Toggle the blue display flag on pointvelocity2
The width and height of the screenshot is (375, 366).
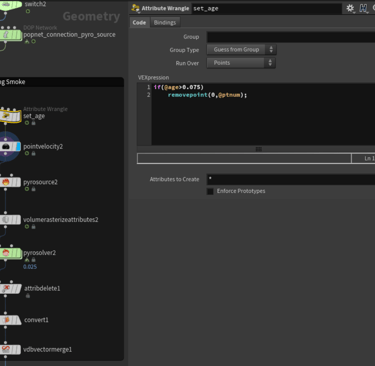18,146
